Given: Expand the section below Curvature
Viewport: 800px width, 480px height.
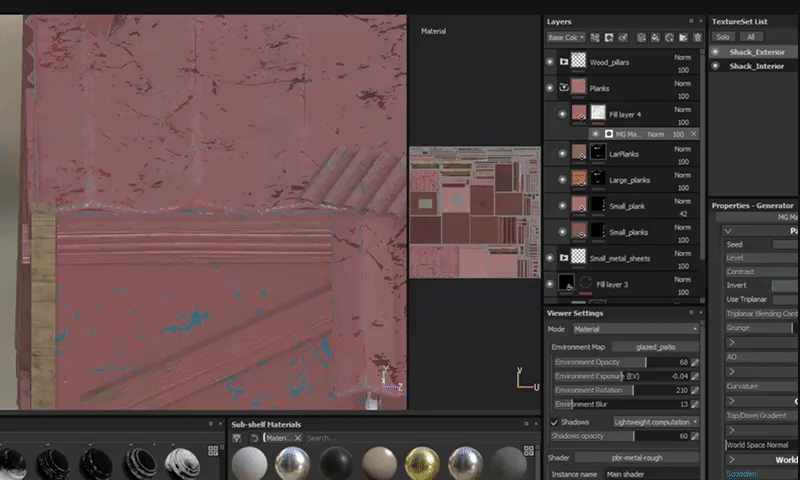Looking at the screenshot, I should [x=732, y=401].
